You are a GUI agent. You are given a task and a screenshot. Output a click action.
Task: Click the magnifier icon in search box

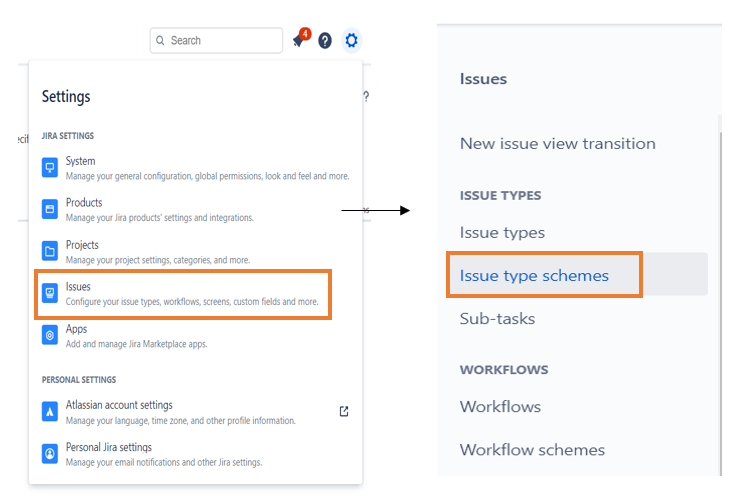(x=160, y=40)
